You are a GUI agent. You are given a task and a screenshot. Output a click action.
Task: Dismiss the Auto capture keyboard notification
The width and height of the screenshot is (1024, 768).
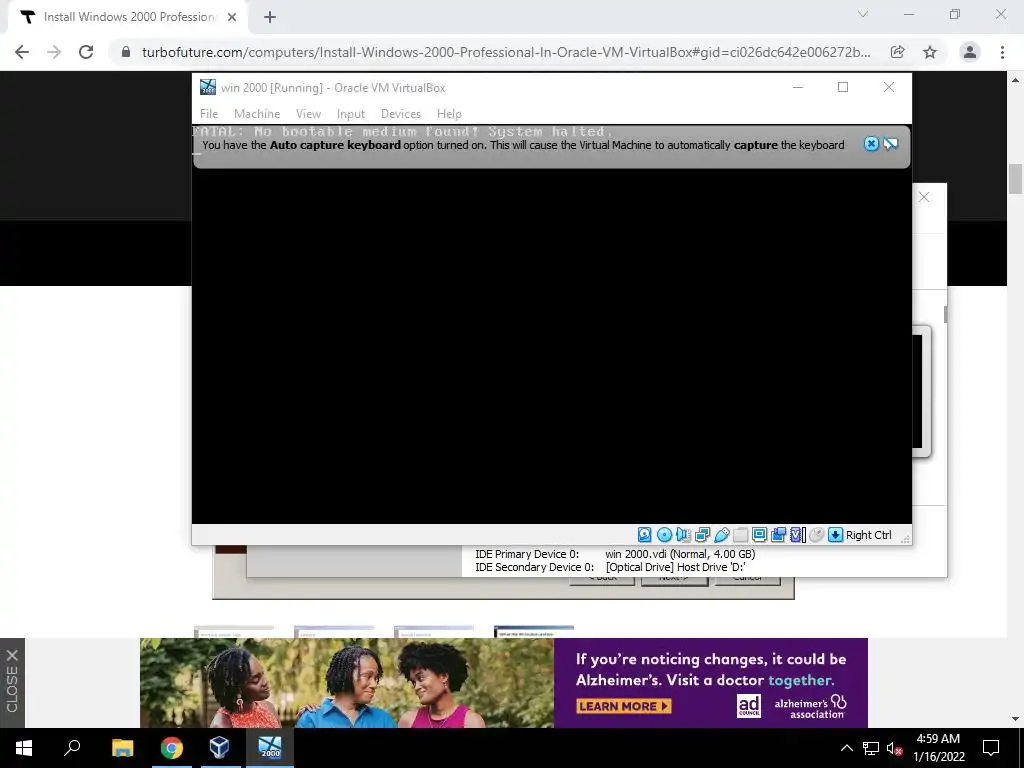pos(871,144)
